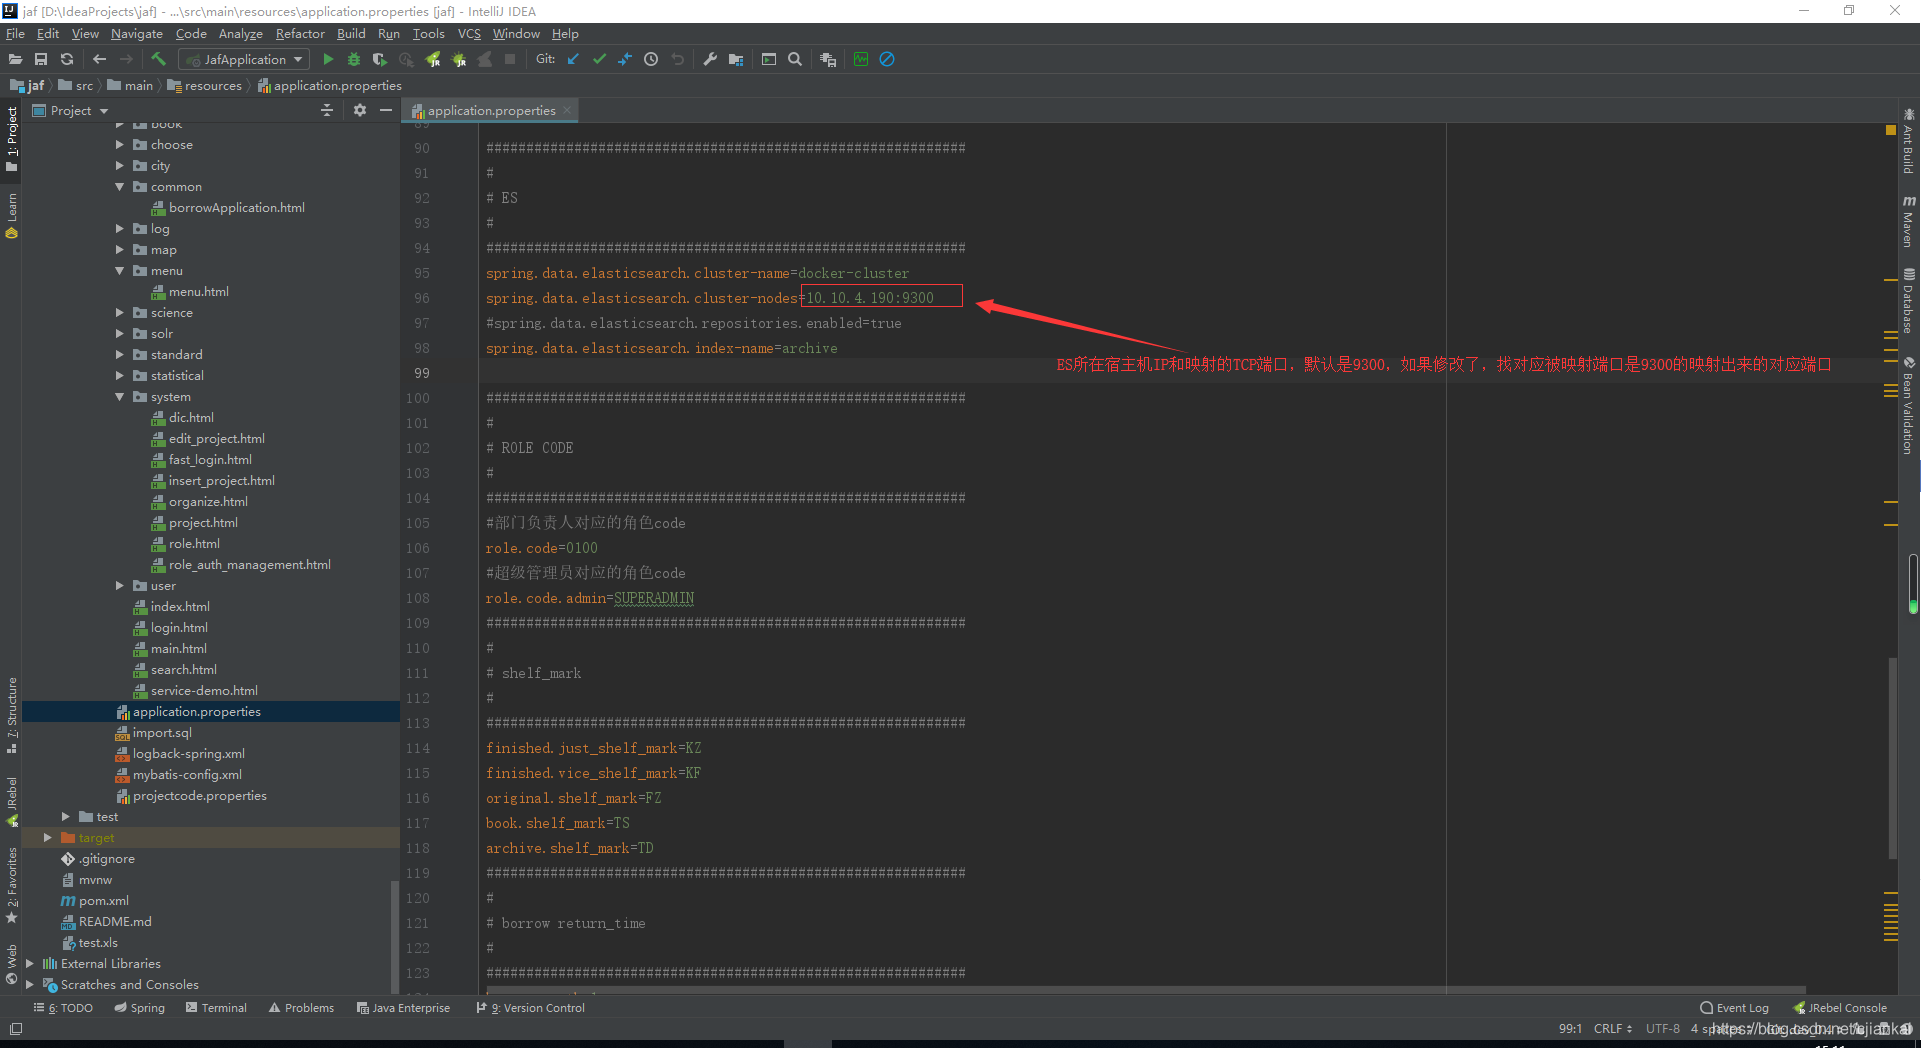The image size is (1921, 1048).
Task: Open the Spring tool window
Action: (x=140, y=1008)
